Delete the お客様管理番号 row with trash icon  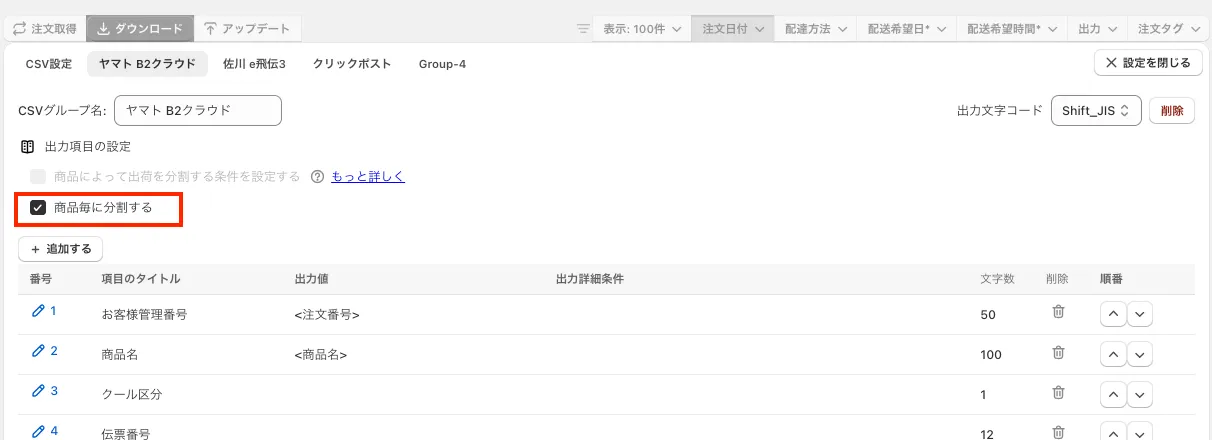(1058, 312)
